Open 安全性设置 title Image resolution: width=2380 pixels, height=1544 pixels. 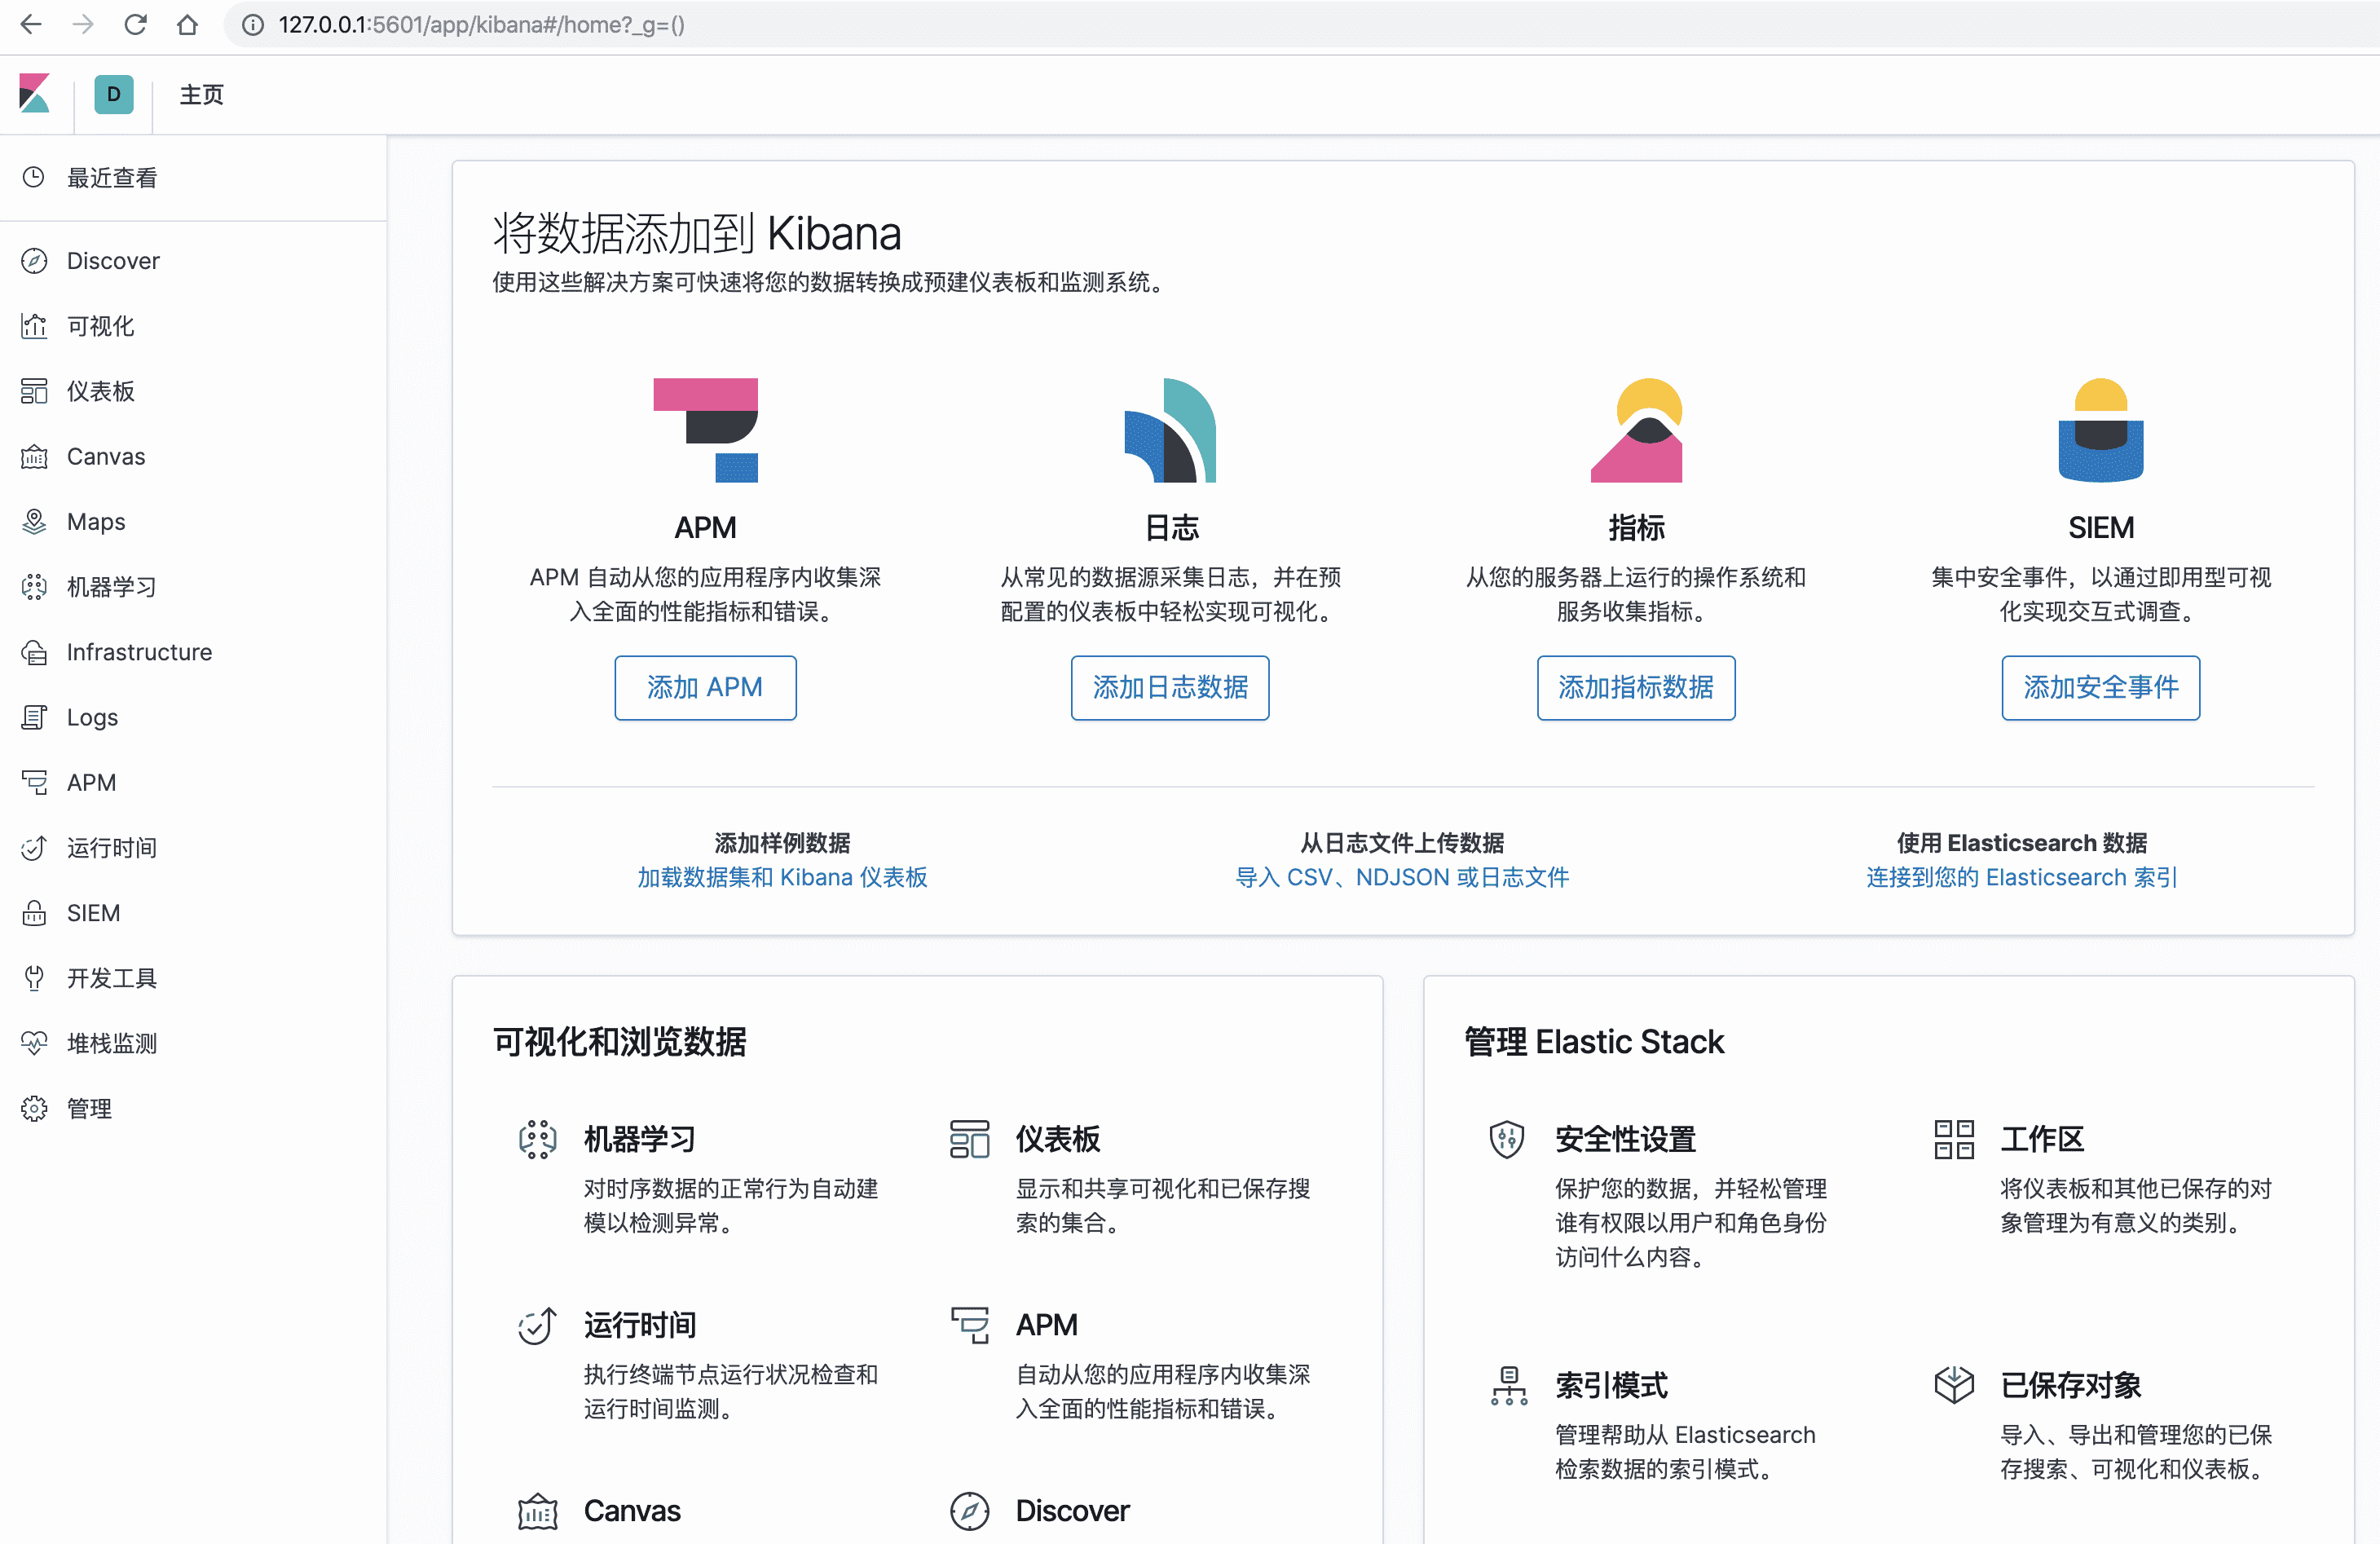click(x=1625, y=1139)
